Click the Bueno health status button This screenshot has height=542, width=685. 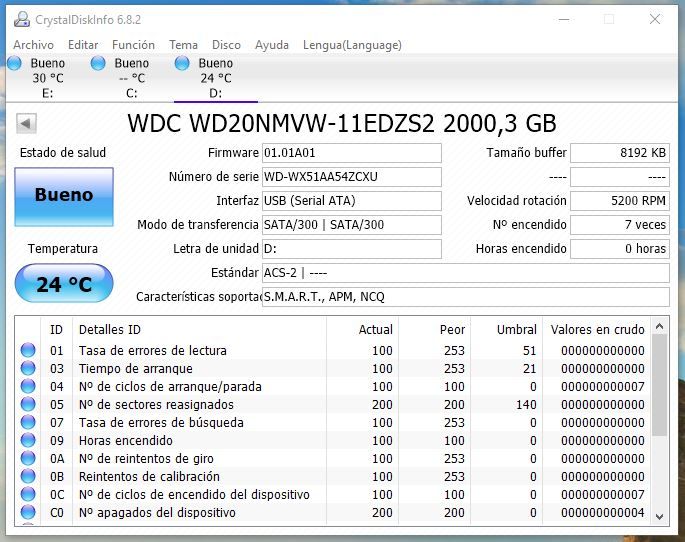pyautogui.click(x=64, y=196)
